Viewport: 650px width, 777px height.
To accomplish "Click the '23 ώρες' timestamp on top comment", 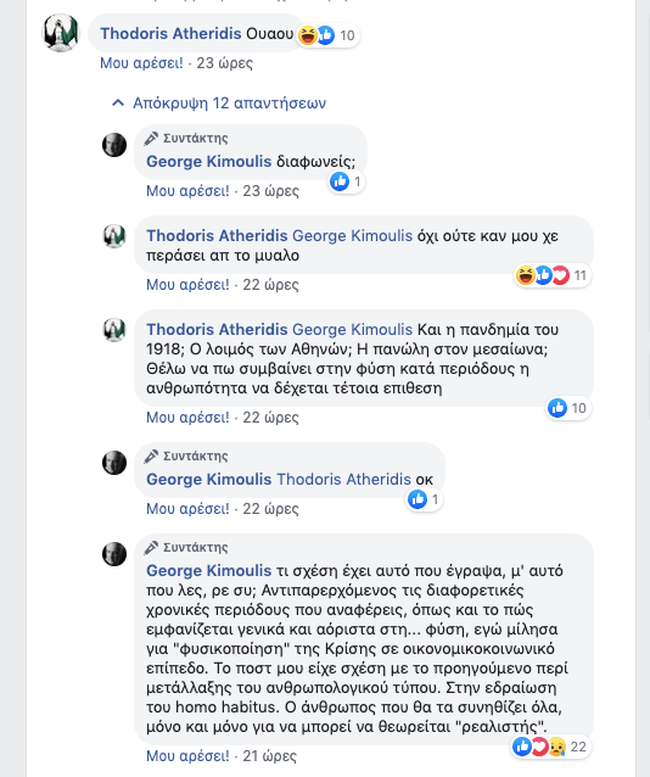I will click(x=224, y=63).
